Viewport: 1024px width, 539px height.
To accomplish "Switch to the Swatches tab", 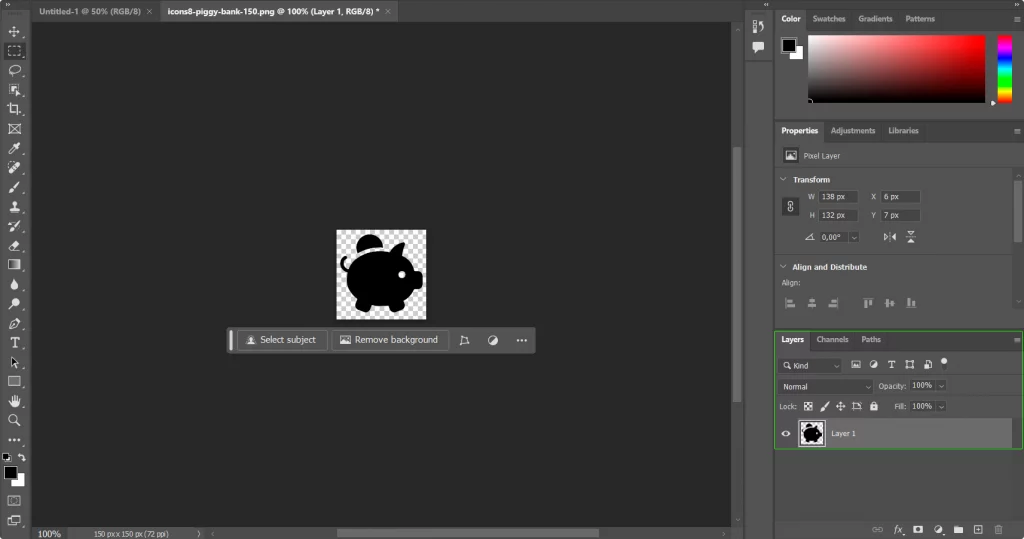I will pos(829,19).
